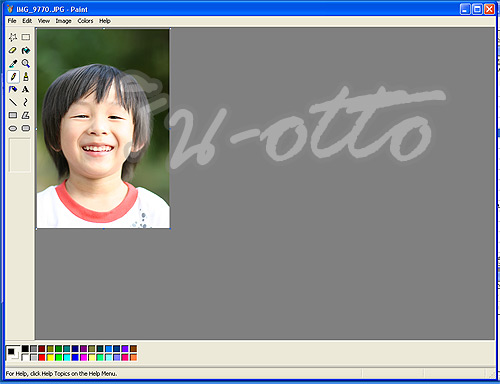This screenshot has width=500, height=384.
Task: Click the canvas bottom-edge middle resize handle
Action: (x=103, y=229)
